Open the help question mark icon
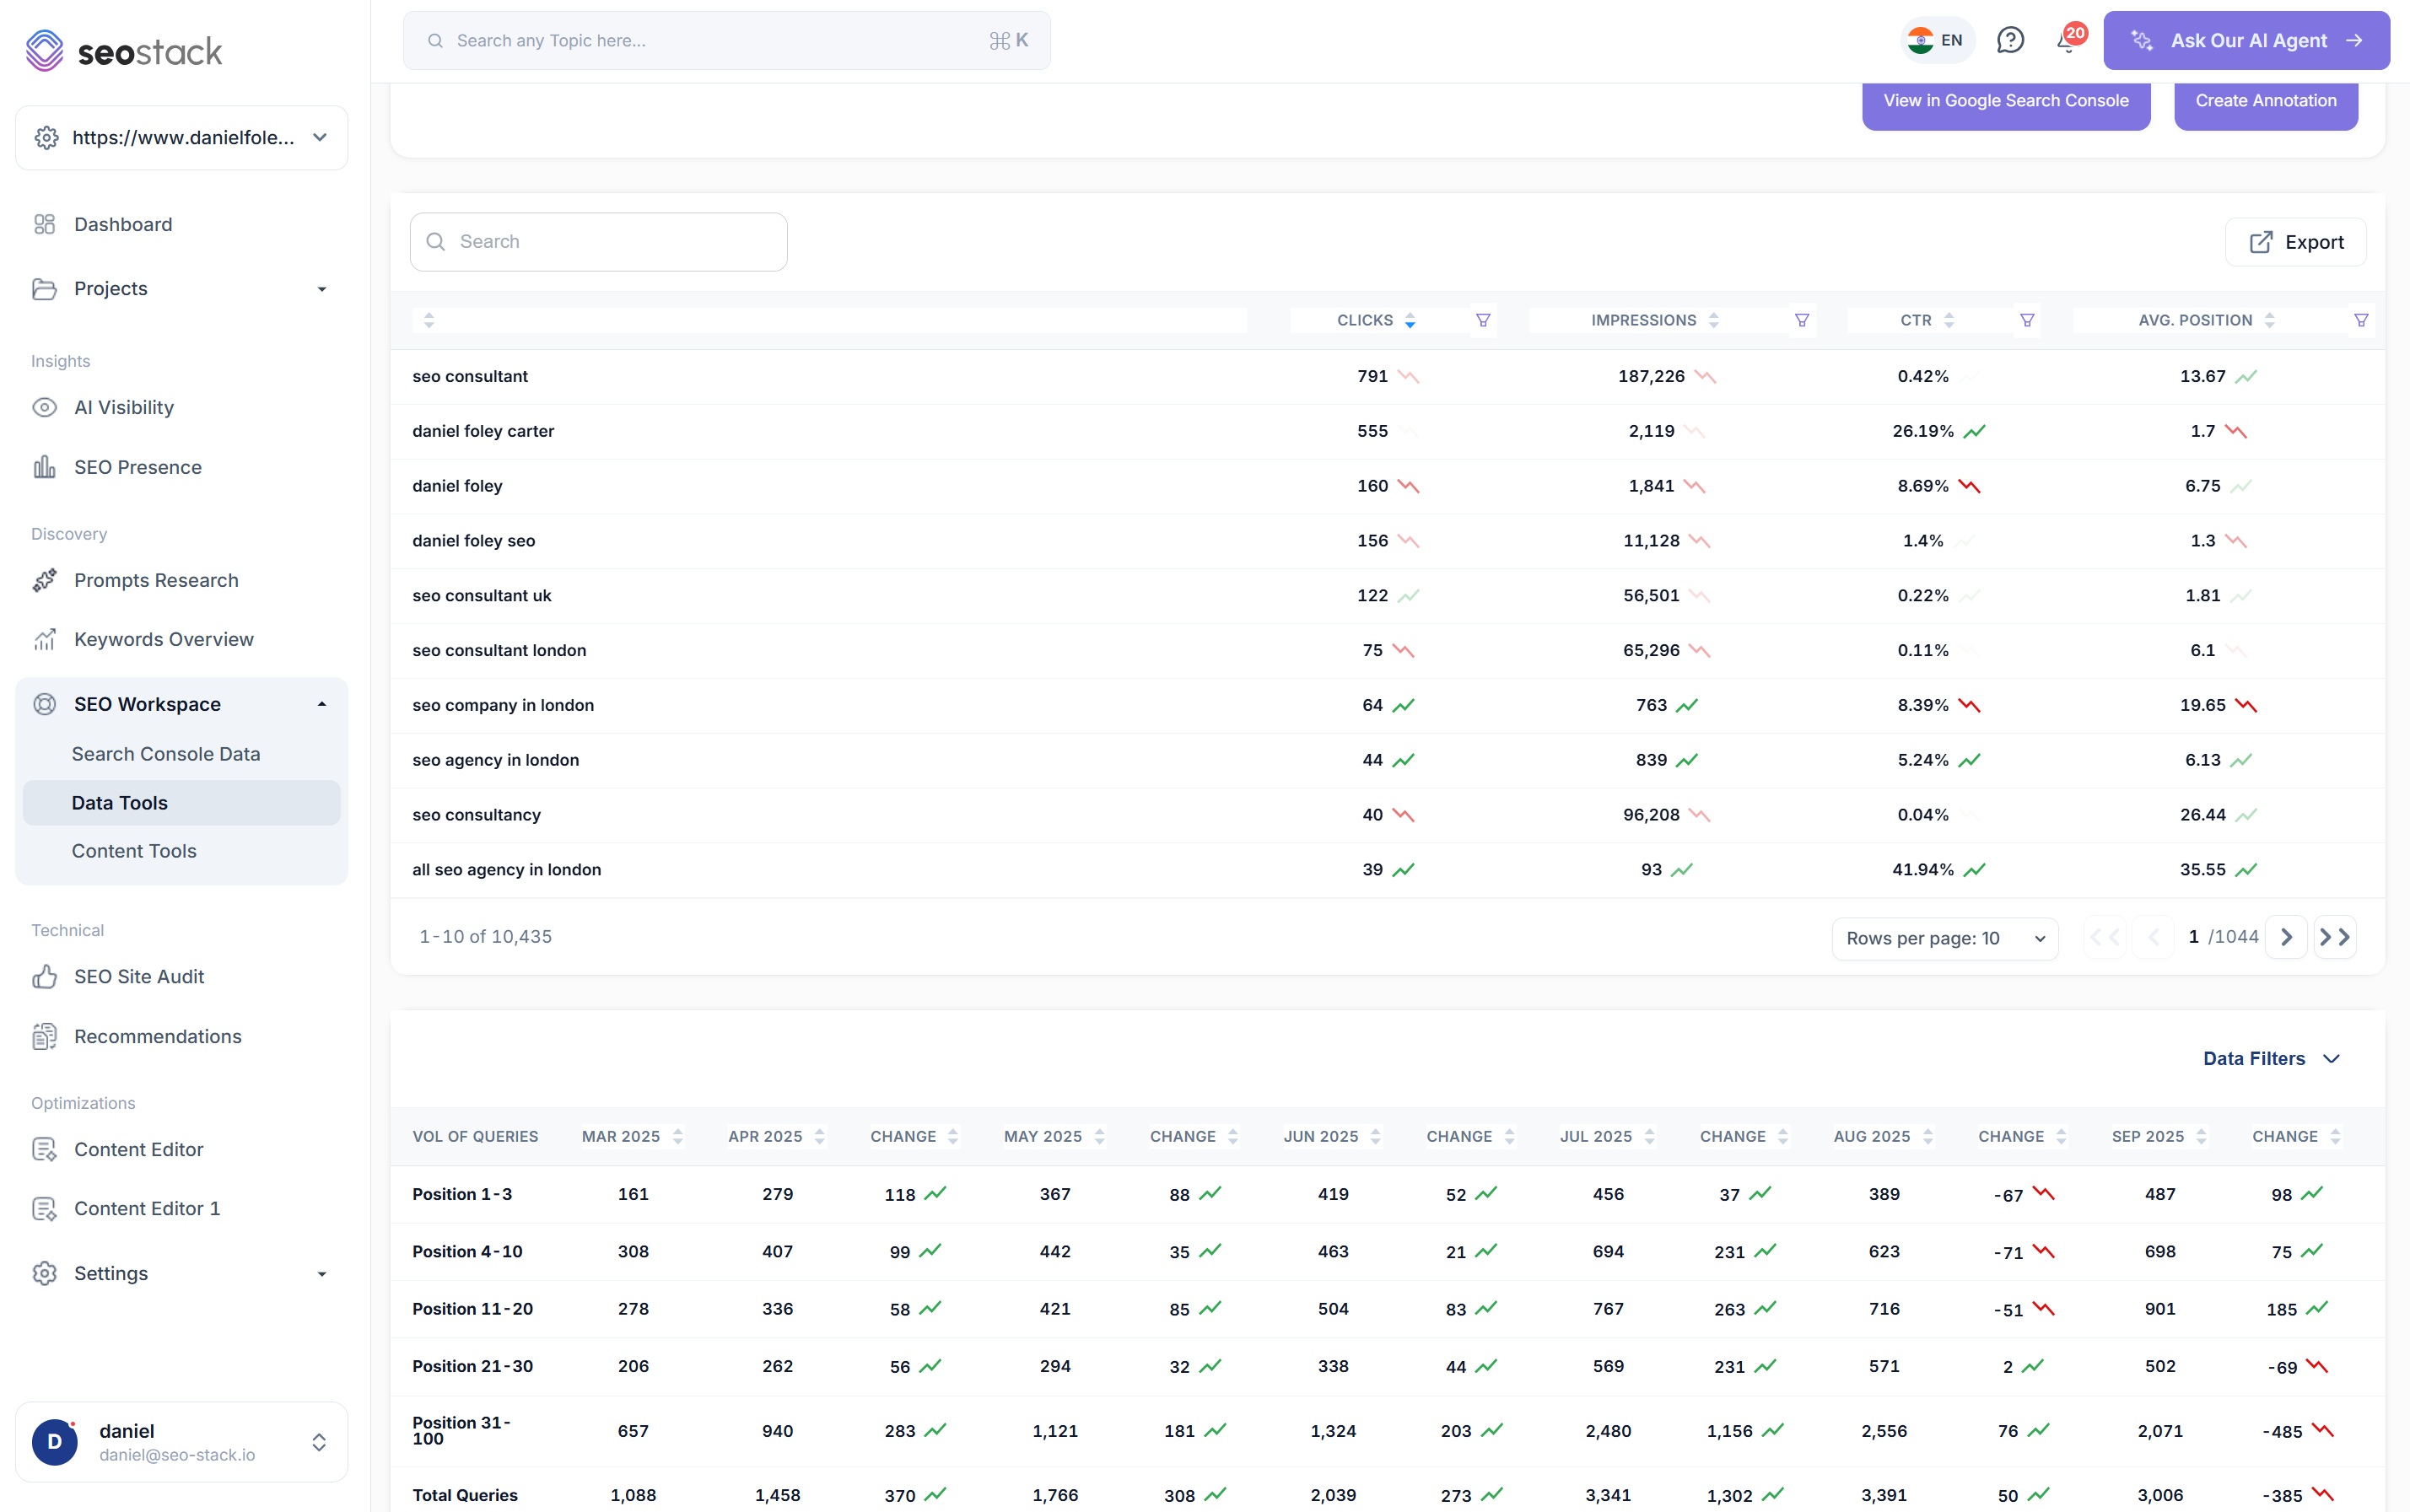Image resolution: width=2410 pixels, height=1512 pixels. click(x=2010, y=40)
